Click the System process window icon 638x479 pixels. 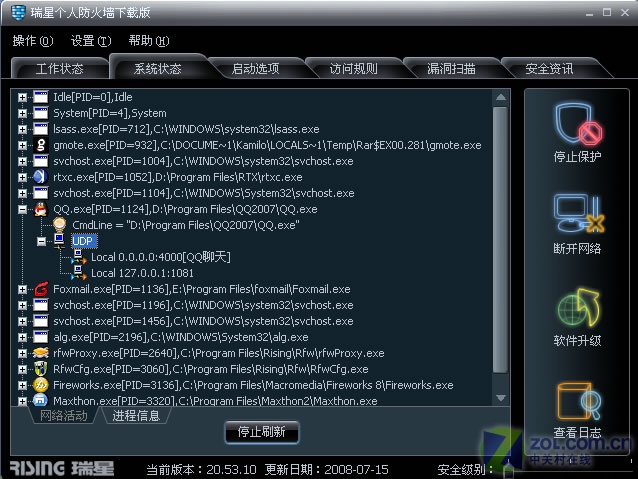41,113
